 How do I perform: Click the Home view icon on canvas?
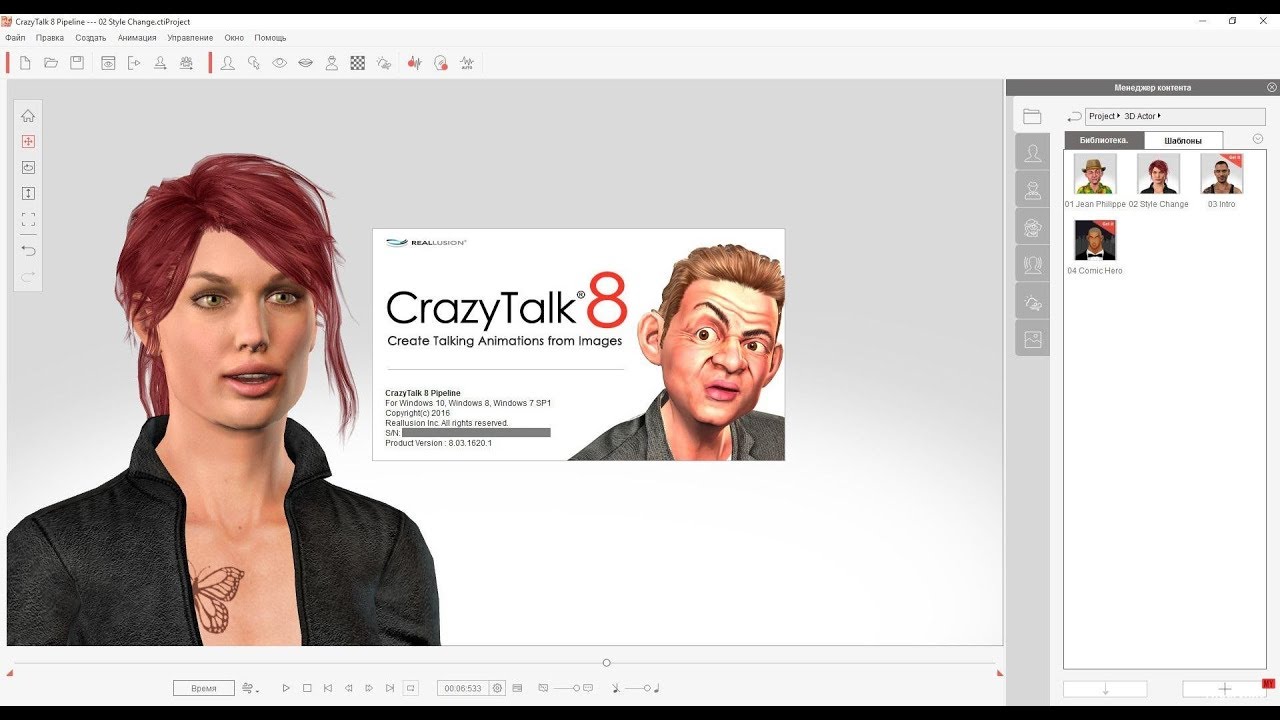point(28,116)
